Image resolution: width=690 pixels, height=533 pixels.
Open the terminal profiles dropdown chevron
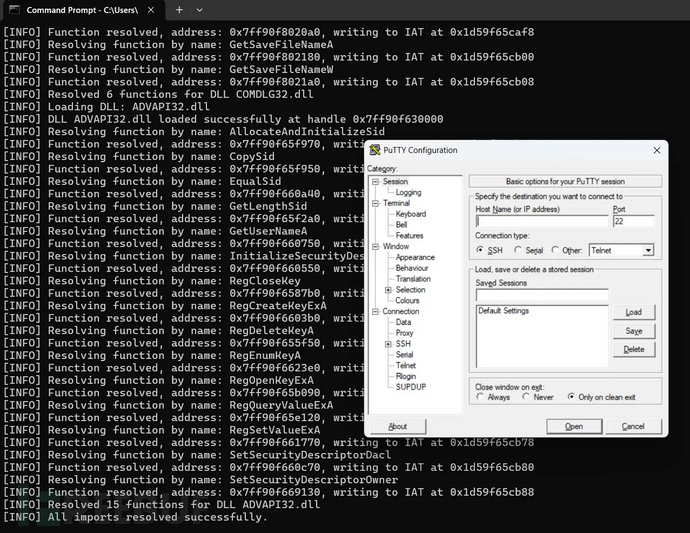click(x=199, y=10)
